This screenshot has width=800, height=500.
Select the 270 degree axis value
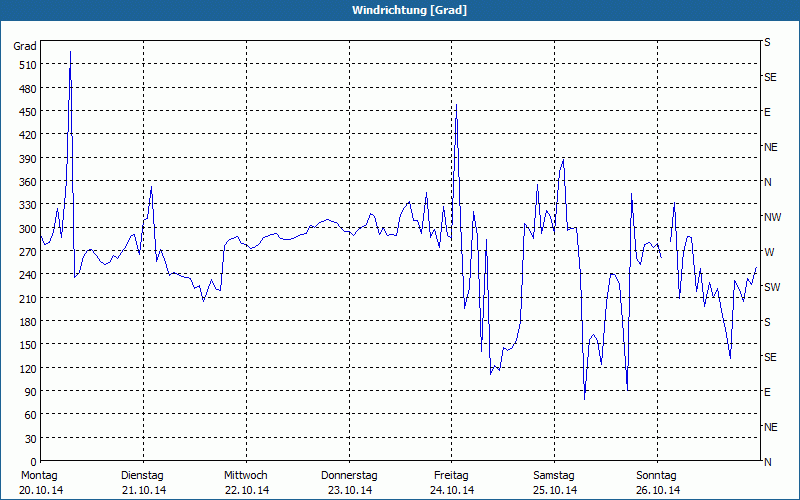pos(28,252)
